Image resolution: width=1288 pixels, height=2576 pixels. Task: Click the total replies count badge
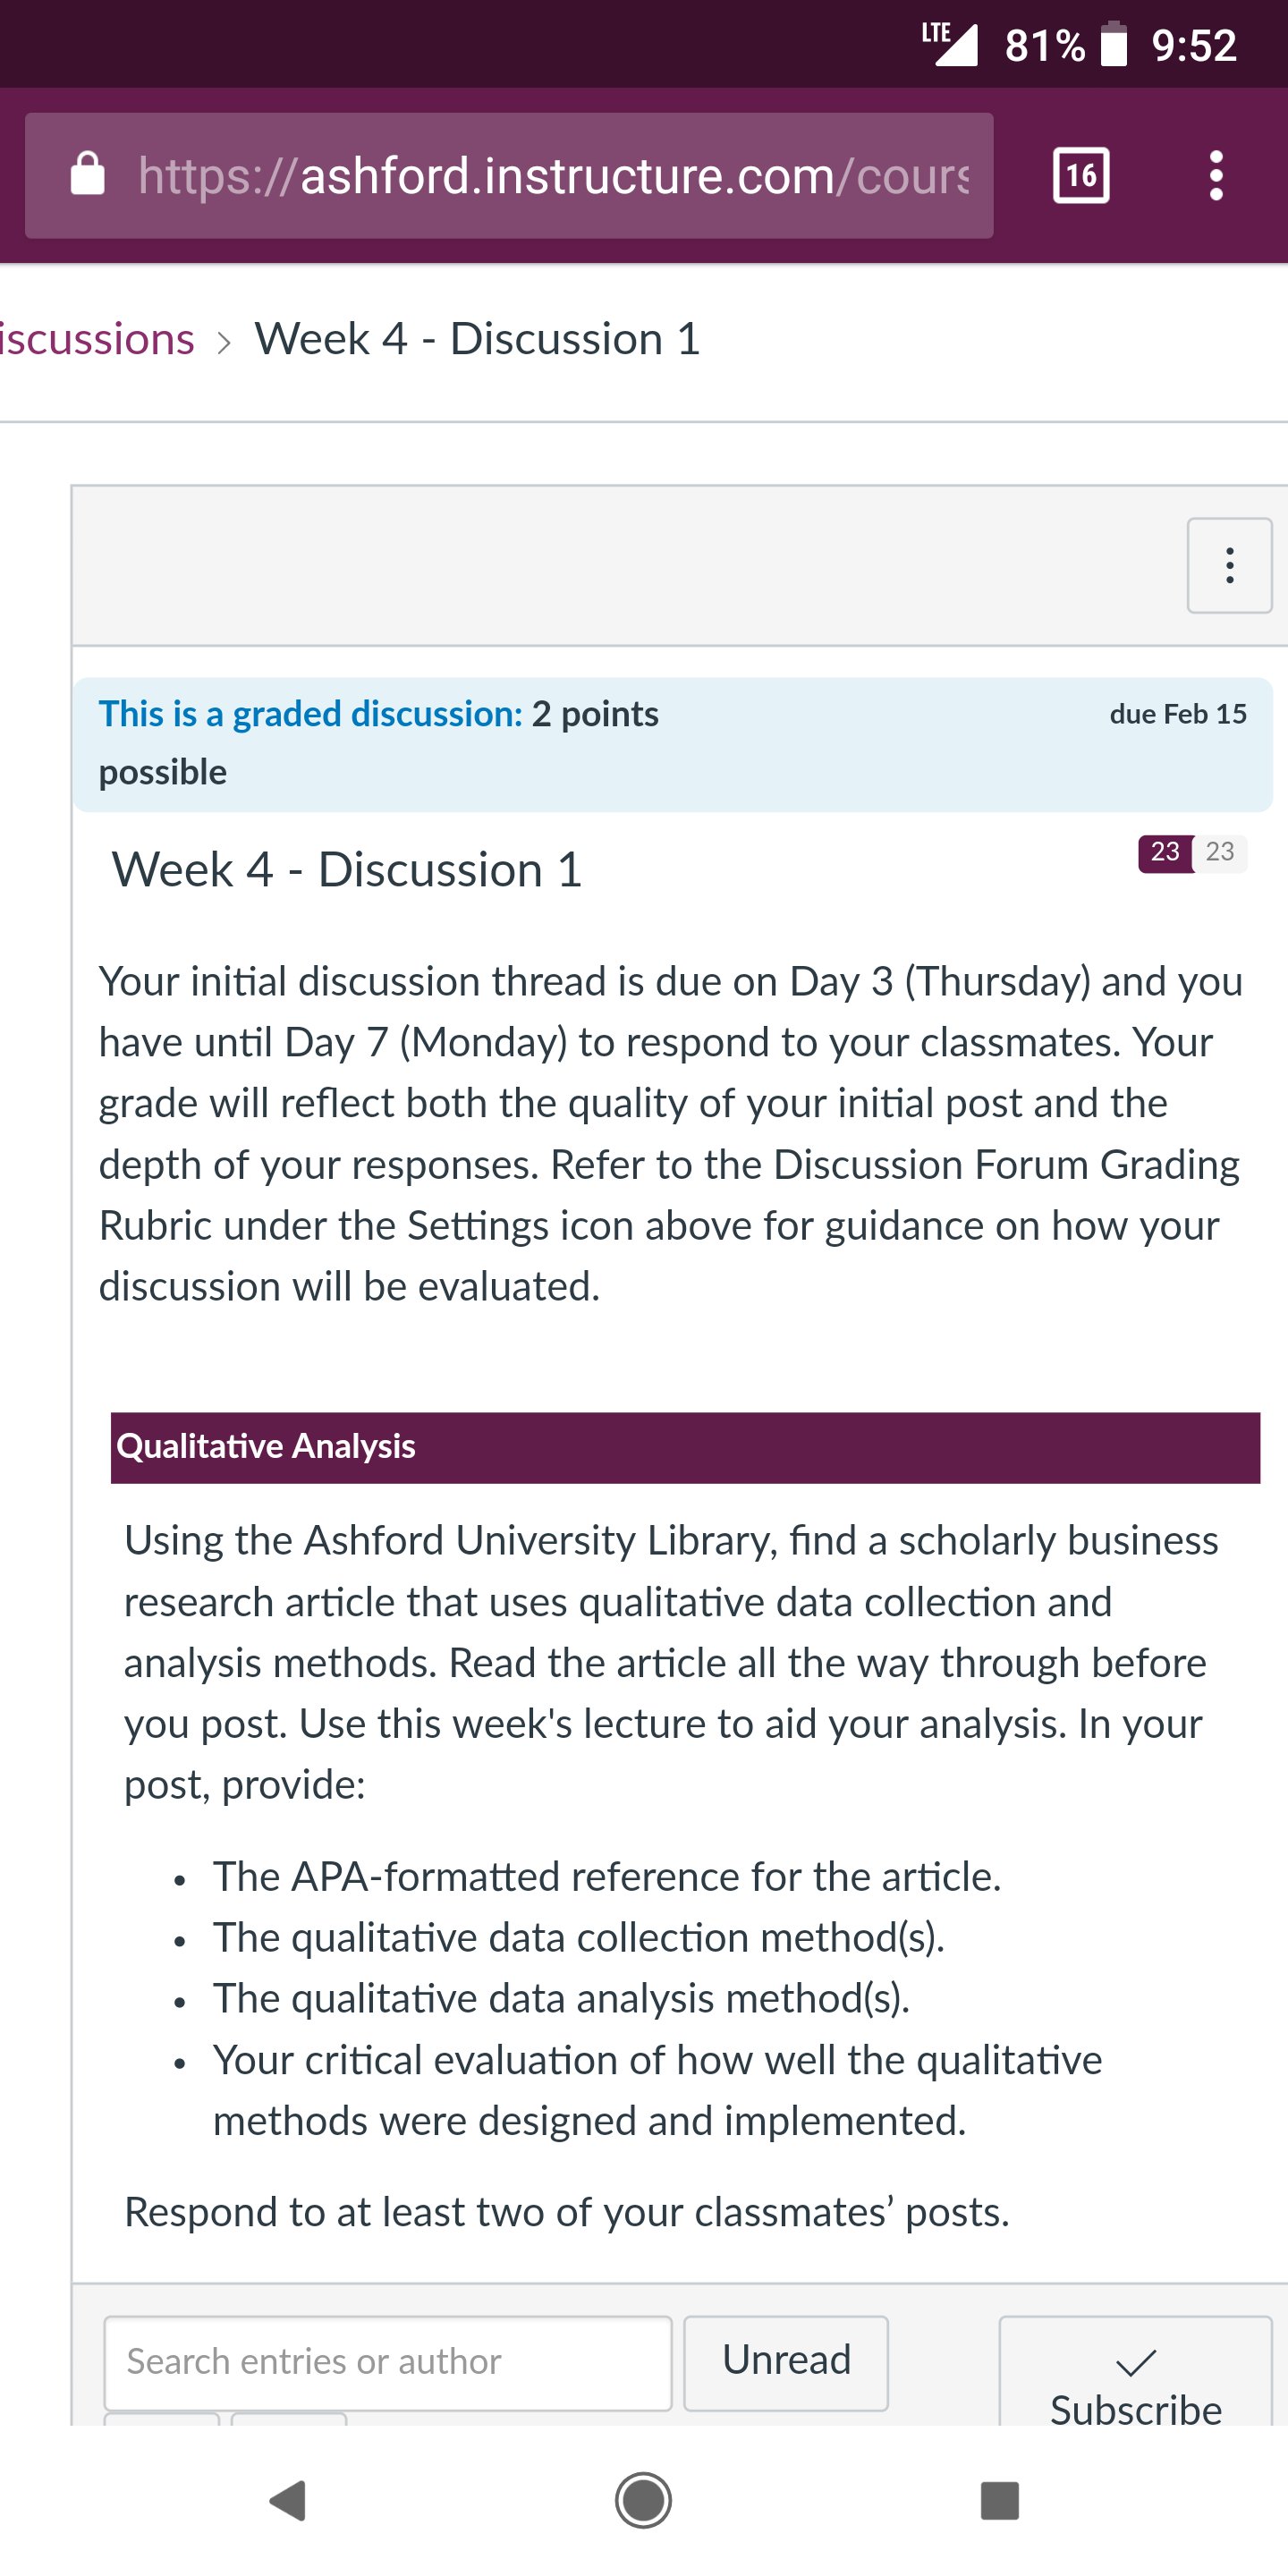pyautogui.click(x=1220, y=852)
